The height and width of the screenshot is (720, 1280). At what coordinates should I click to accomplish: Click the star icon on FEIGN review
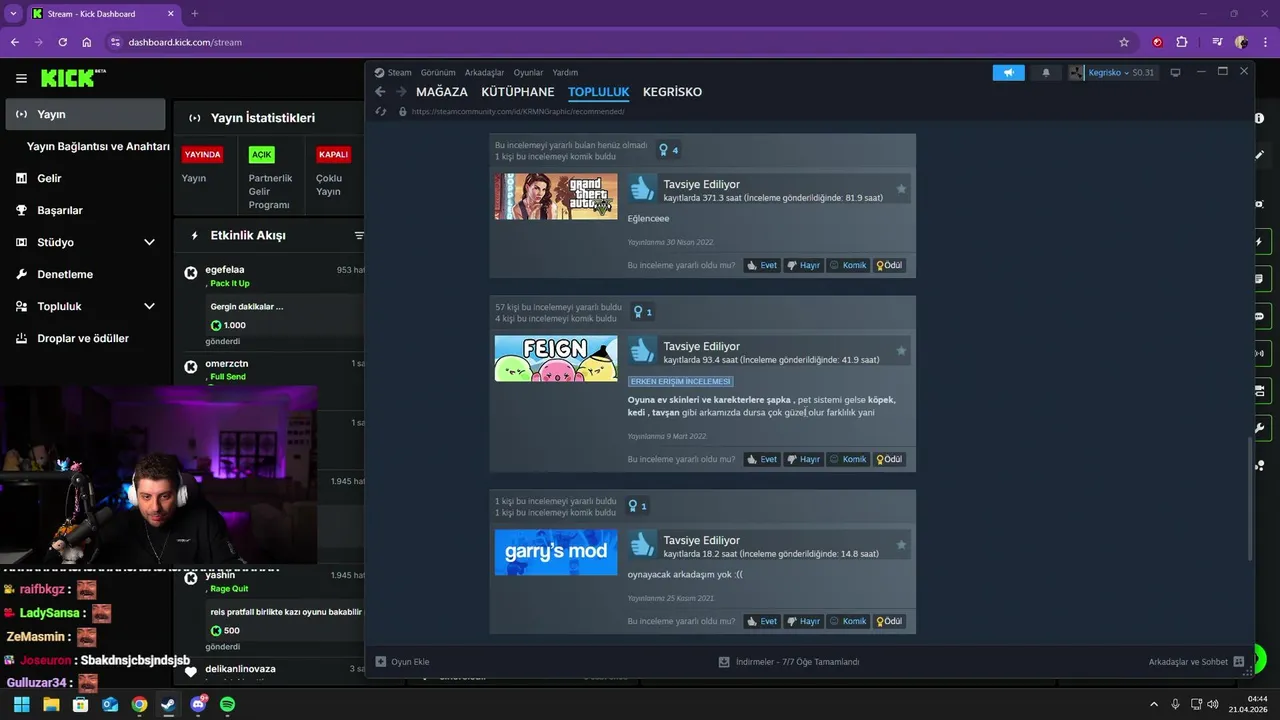coord(901,350)
